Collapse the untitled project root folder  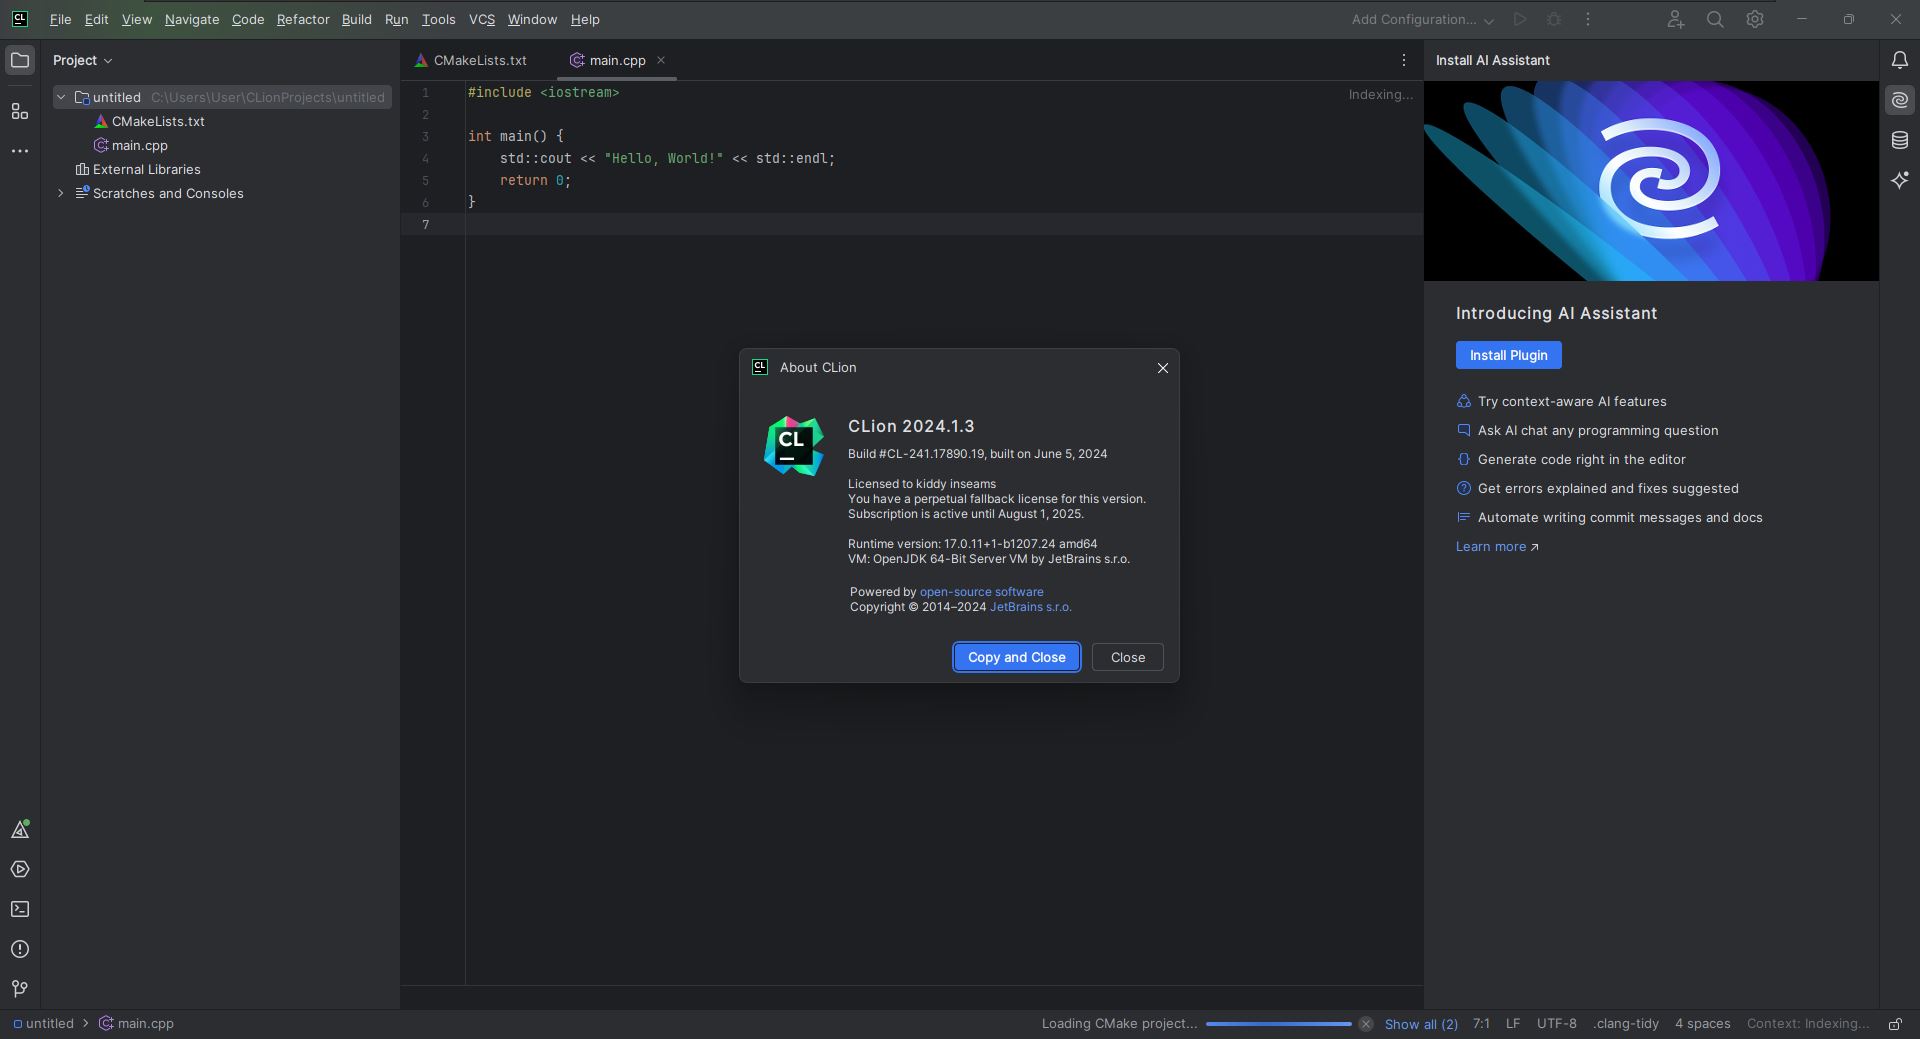(x=61, y=97)
